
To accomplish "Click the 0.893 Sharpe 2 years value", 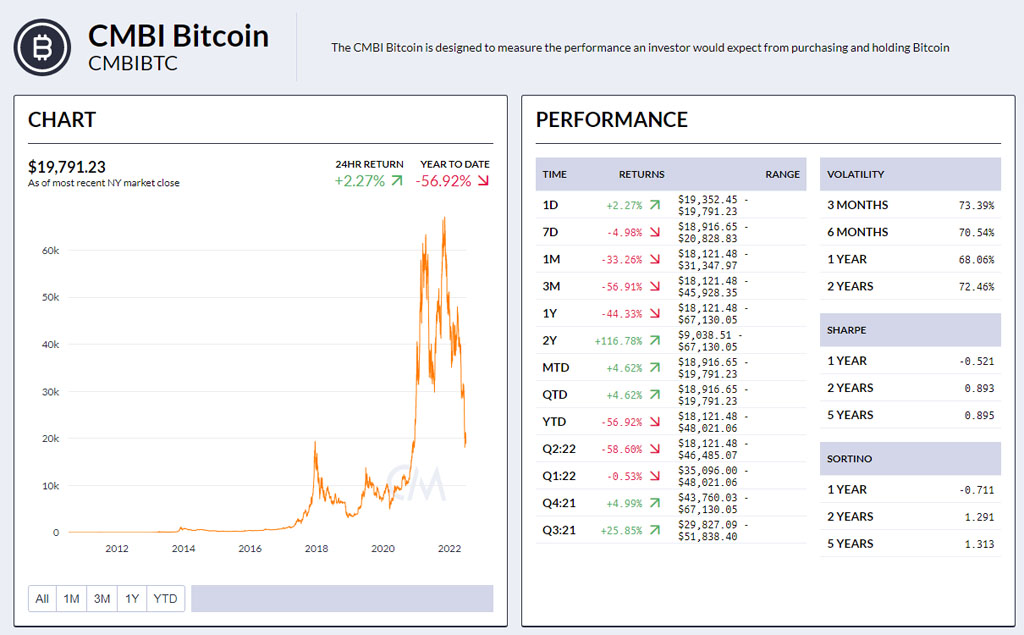I will coord(979,388).
